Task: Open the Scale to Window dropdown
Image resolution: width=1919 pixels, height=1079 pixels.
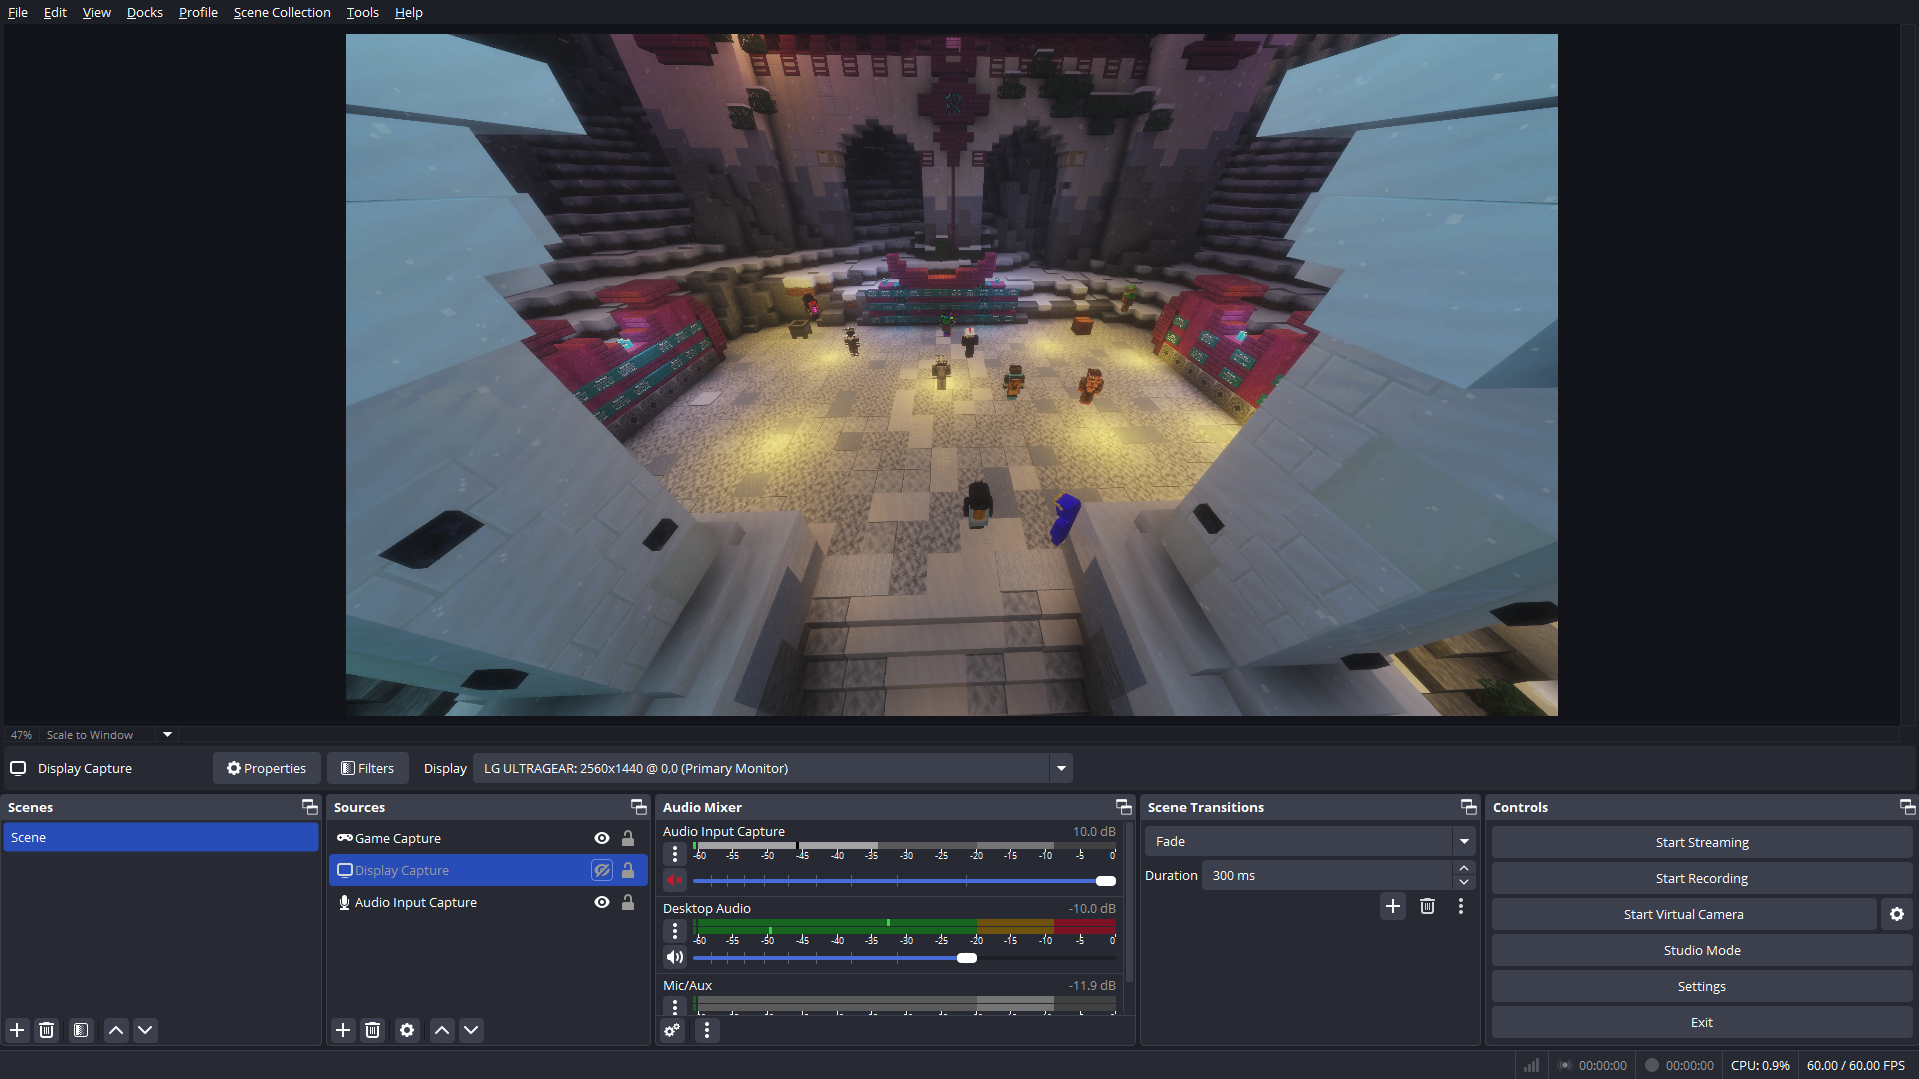Action: (167, 735)
